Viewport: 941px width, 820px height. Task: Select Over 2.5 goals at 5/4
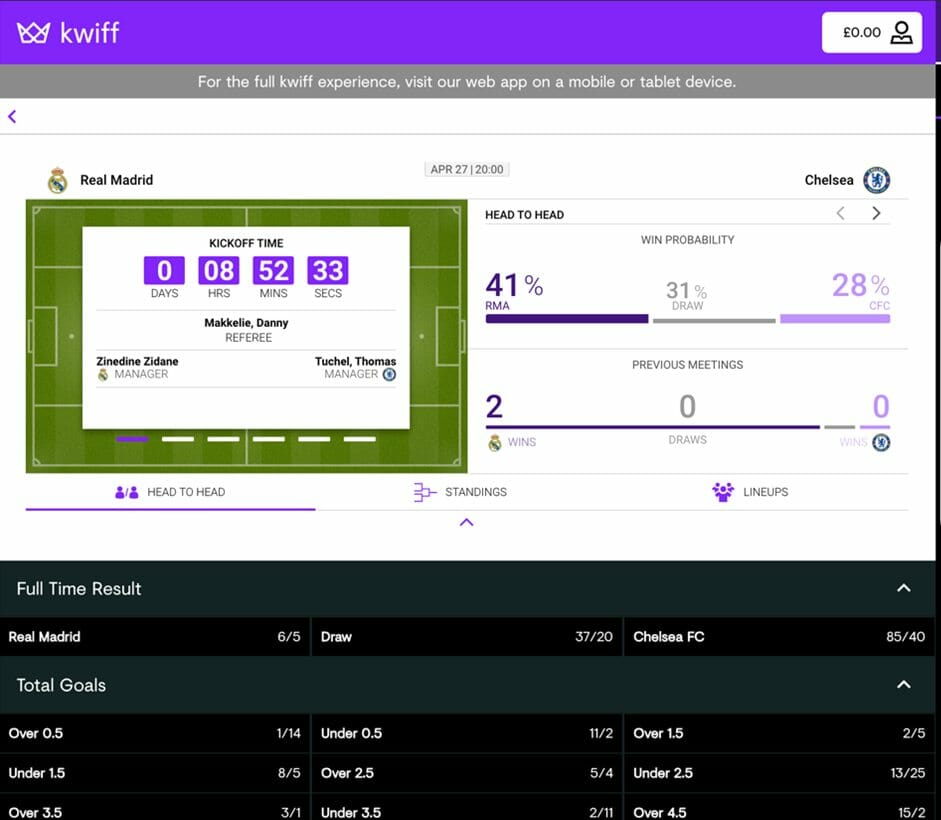point(467,773)
